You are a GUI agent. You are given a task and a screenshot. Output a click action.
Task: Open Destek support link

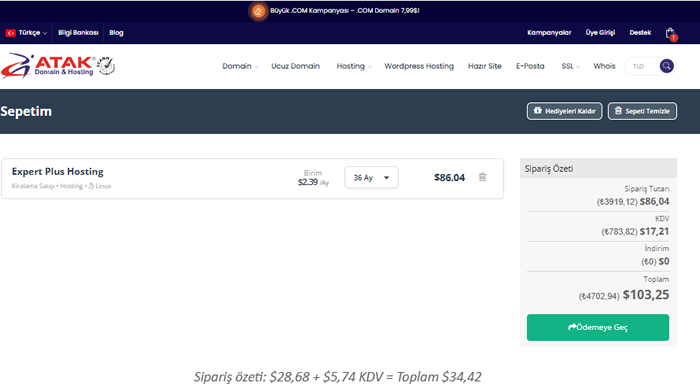tap(640, 33)
